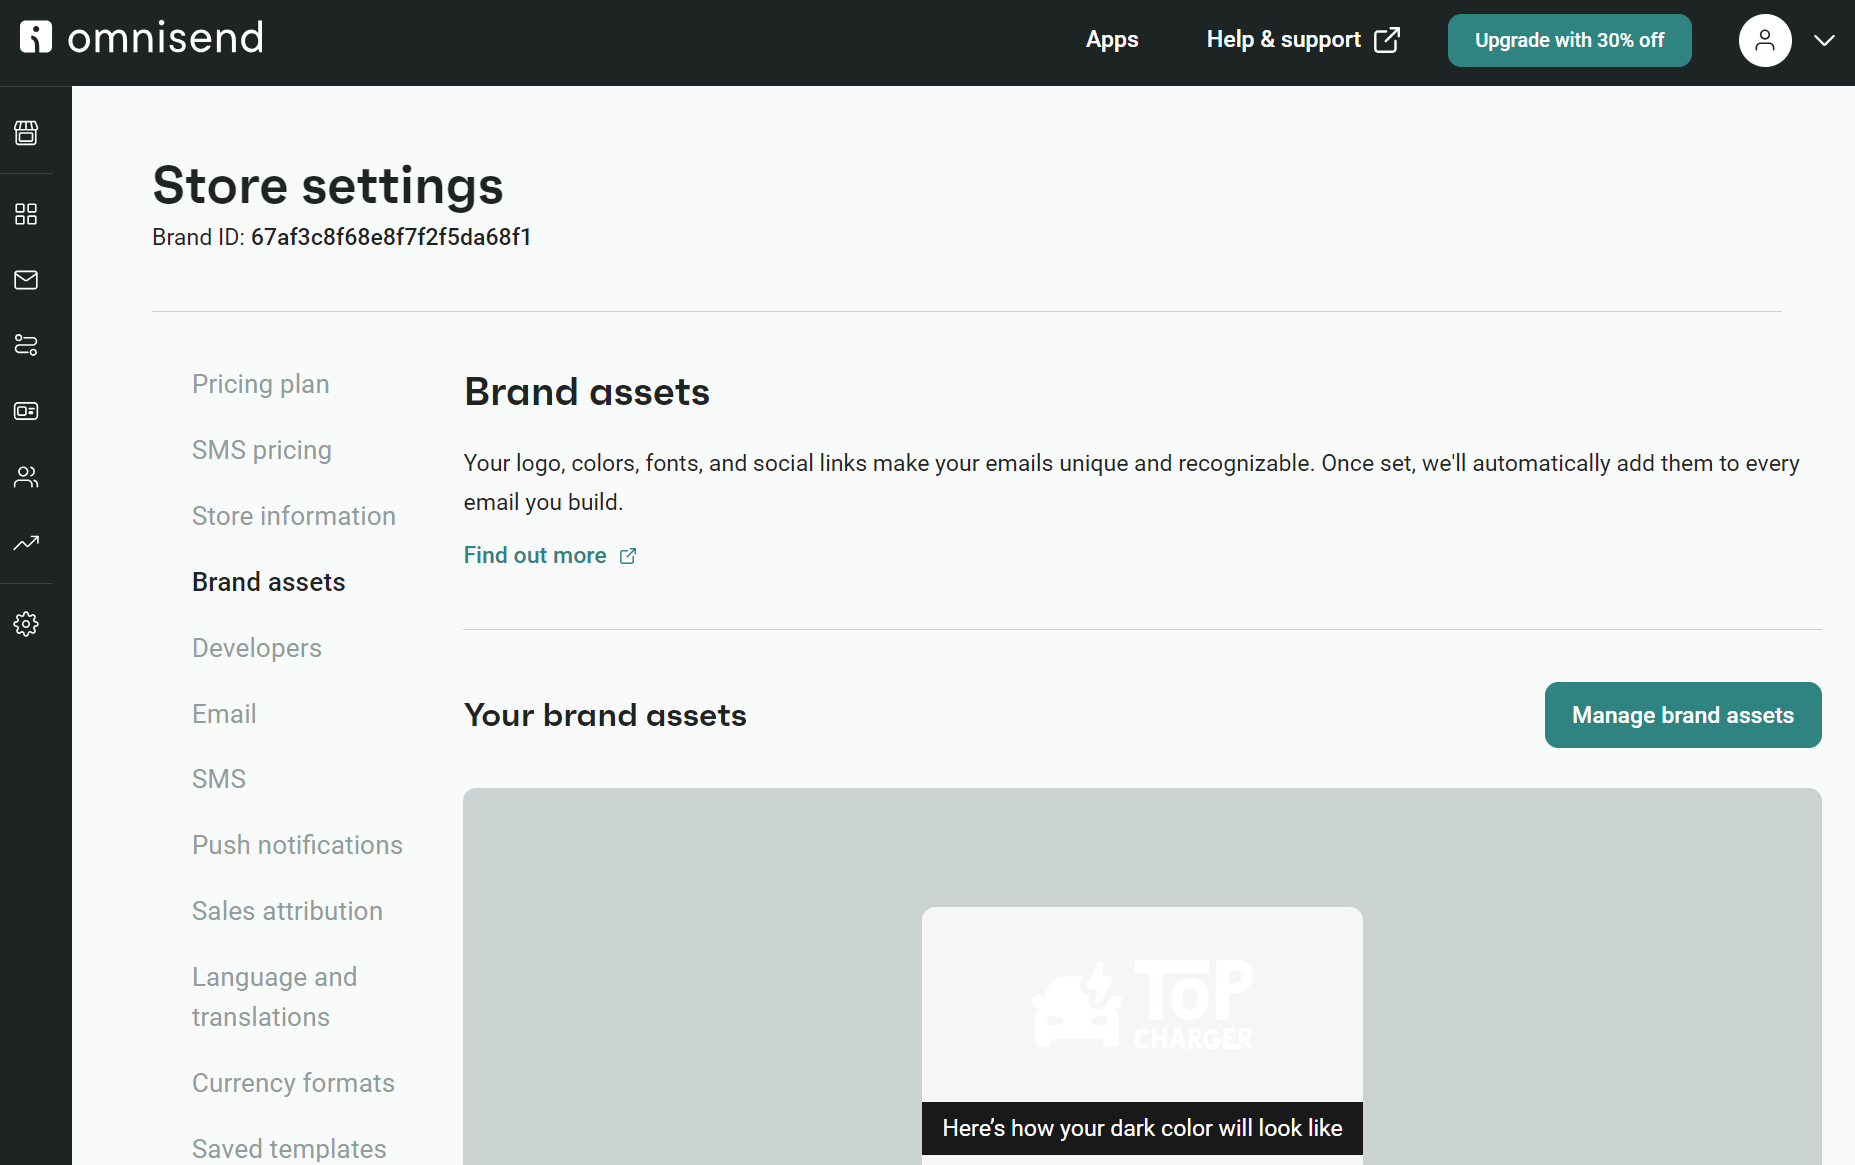Click Upgrade with 30% off button
The width and height of the screenshot is (1855, 1165).
tap(1569, 40)
